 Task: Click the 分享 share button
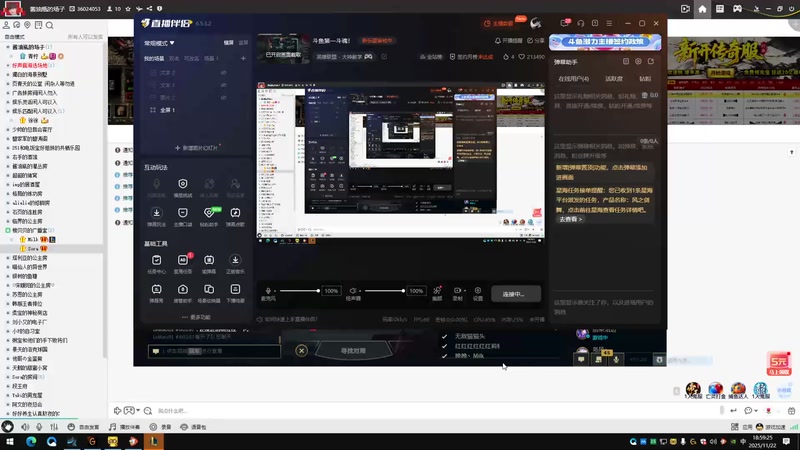536,41
